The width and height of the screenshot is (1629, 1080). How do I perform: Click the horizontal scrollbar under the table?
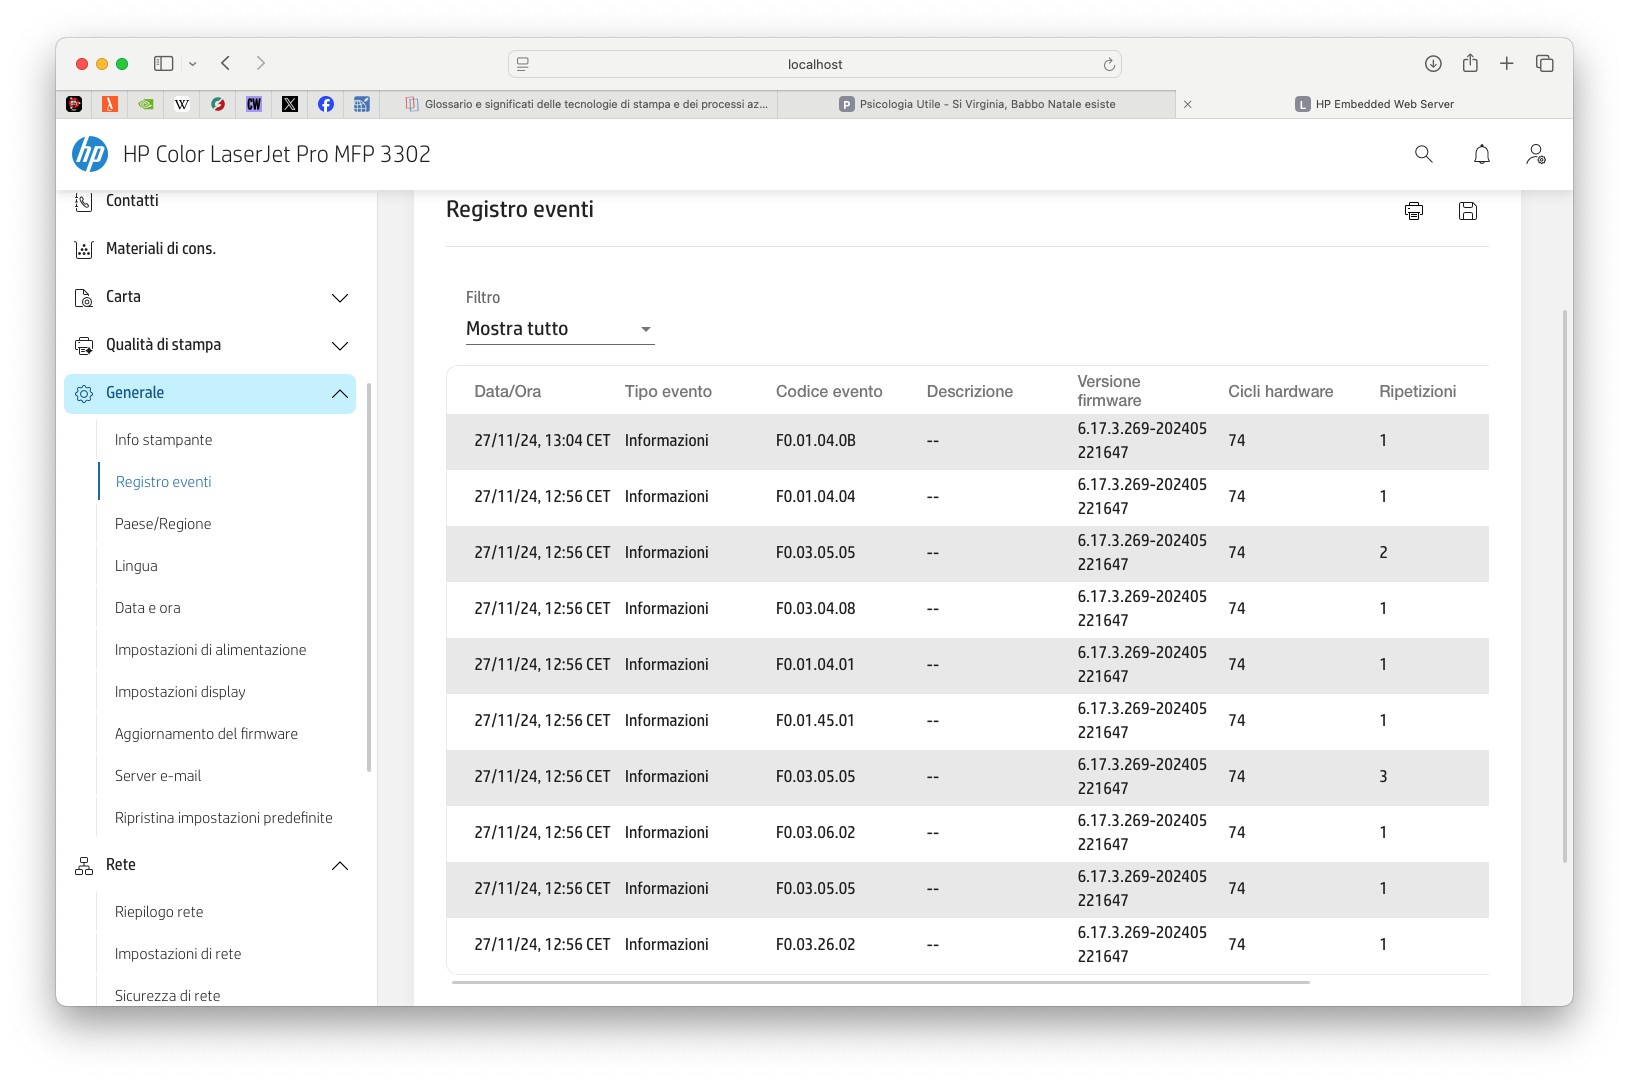[x=880, y=983]
